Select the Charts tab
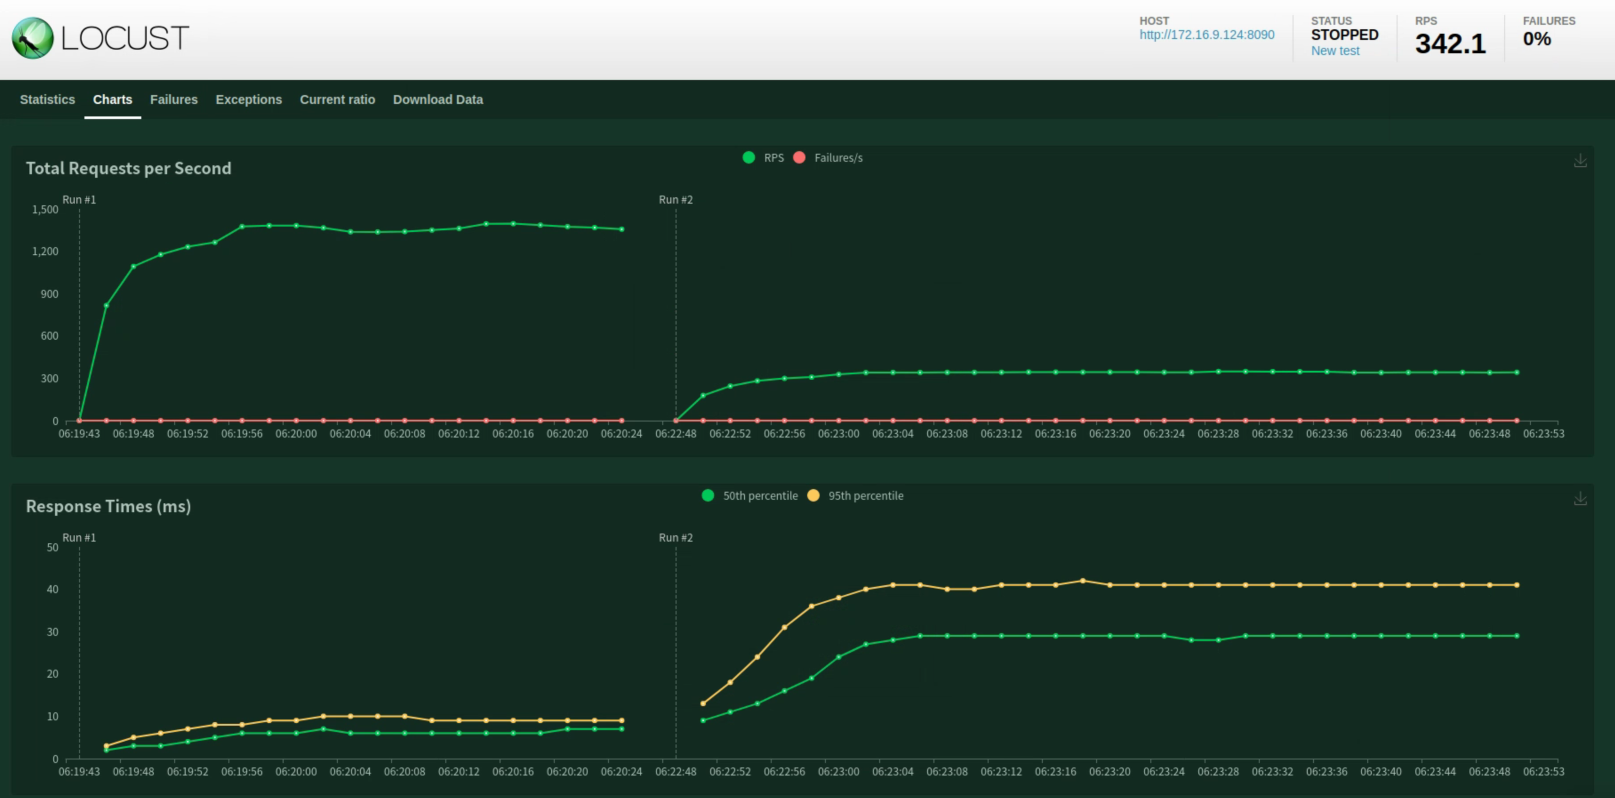Viewport: 1615px width, 798px height. (112, 100)
